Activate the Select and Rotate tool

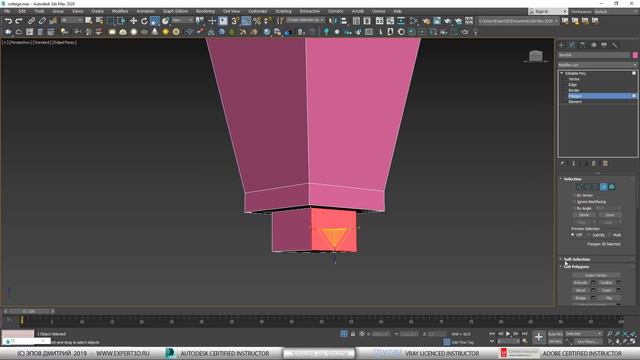coord(144,20)
